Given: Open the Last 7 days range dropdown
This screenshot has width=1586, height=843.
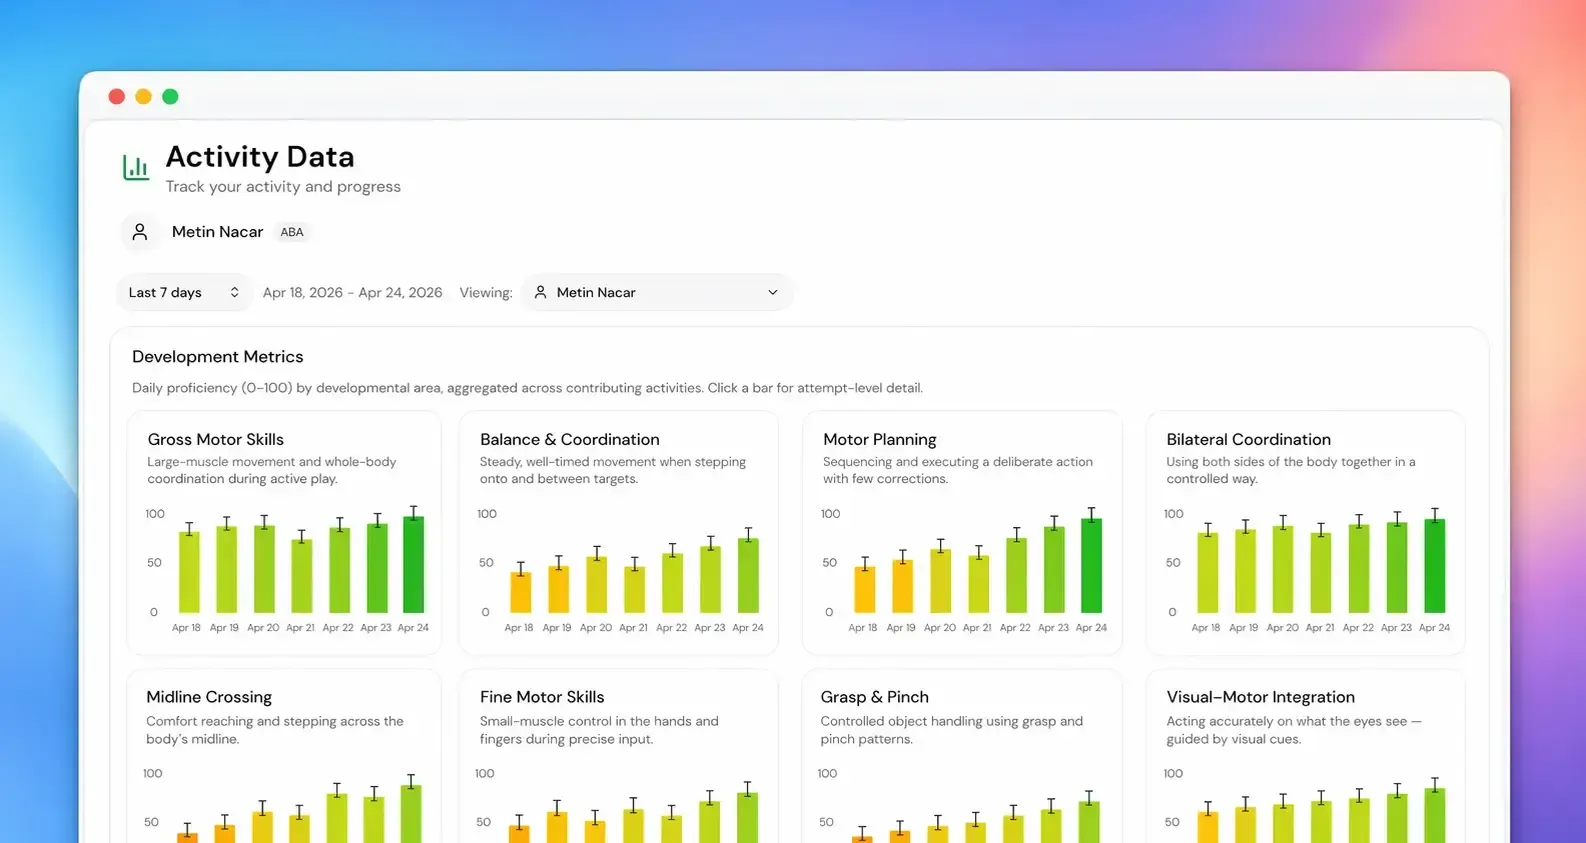Looking at the screenshot, I should tap(184, 292).
